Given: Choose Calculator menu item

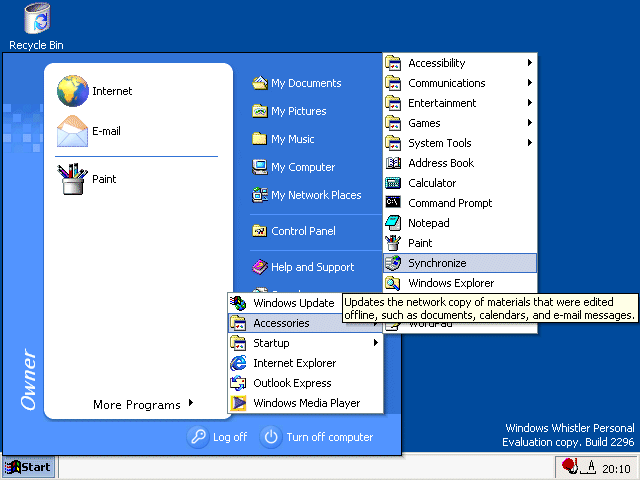Looking at the screenshot, I should (460, 183).
